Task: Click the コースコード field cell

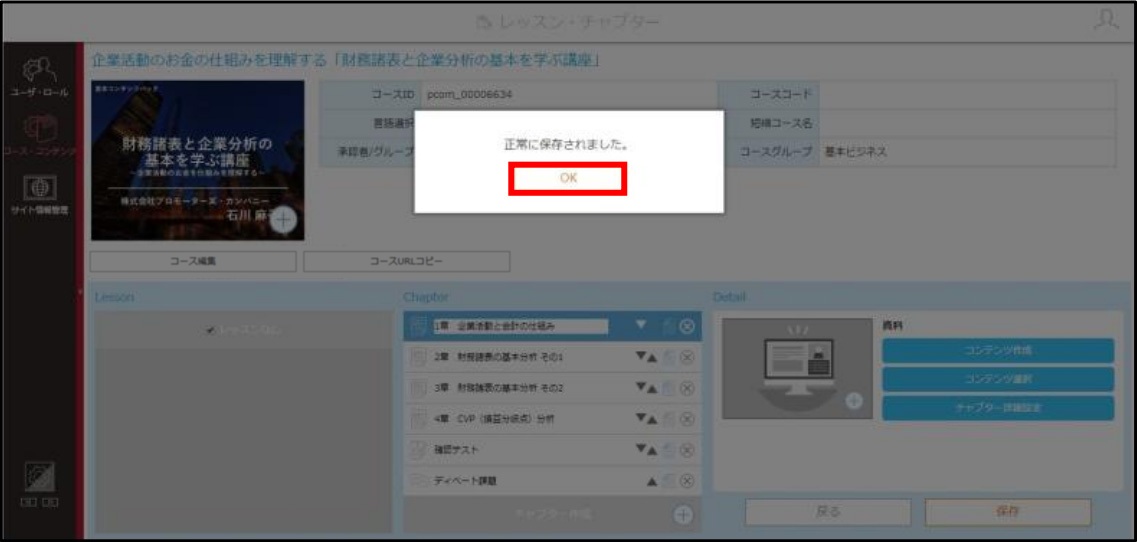Action: pyautogui.click(x=967, y=94)
